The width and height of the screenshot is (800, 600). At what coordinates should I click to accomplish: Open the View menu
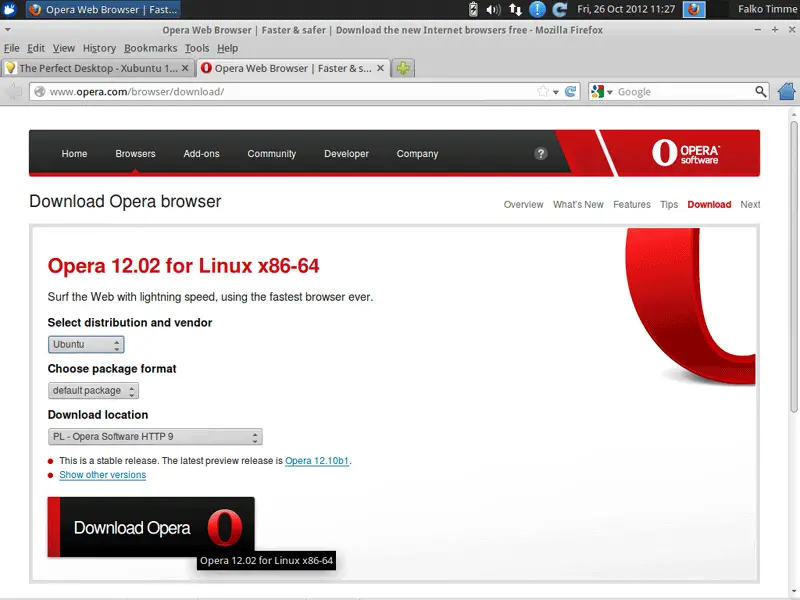[x=64, y=48]
